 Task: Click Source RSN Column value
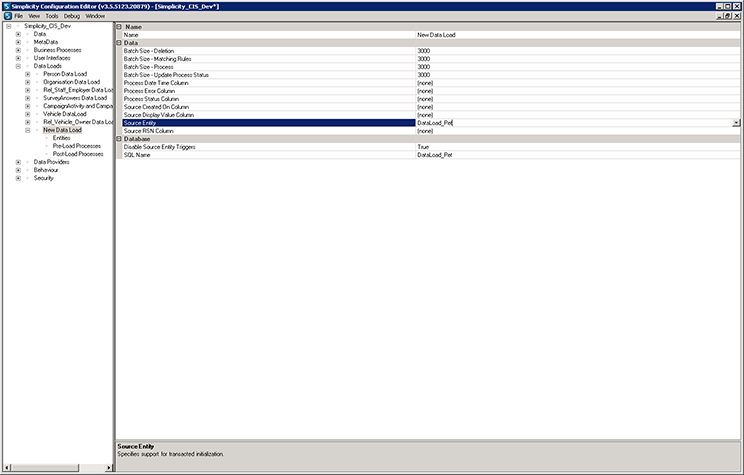[577, 131]
